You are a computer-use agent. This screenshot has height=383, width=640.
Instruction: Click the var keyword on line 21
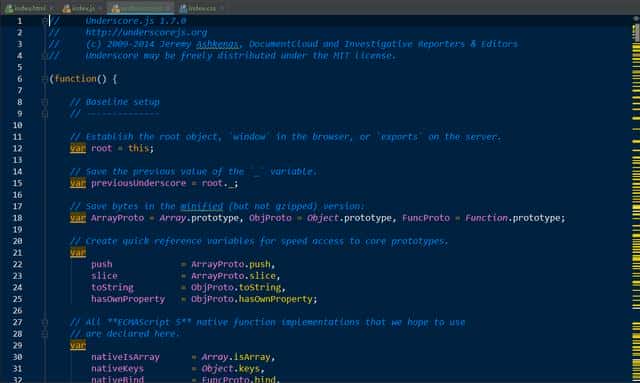78,253
